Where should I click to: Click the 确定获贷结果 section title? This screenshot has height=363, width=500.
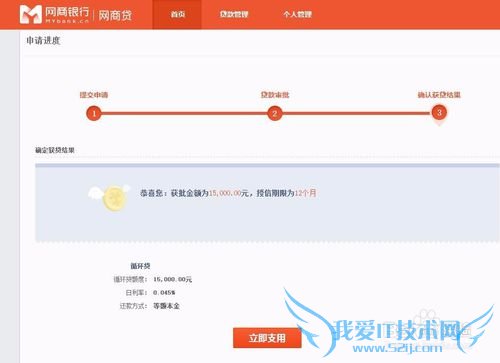tap(55, 150)
